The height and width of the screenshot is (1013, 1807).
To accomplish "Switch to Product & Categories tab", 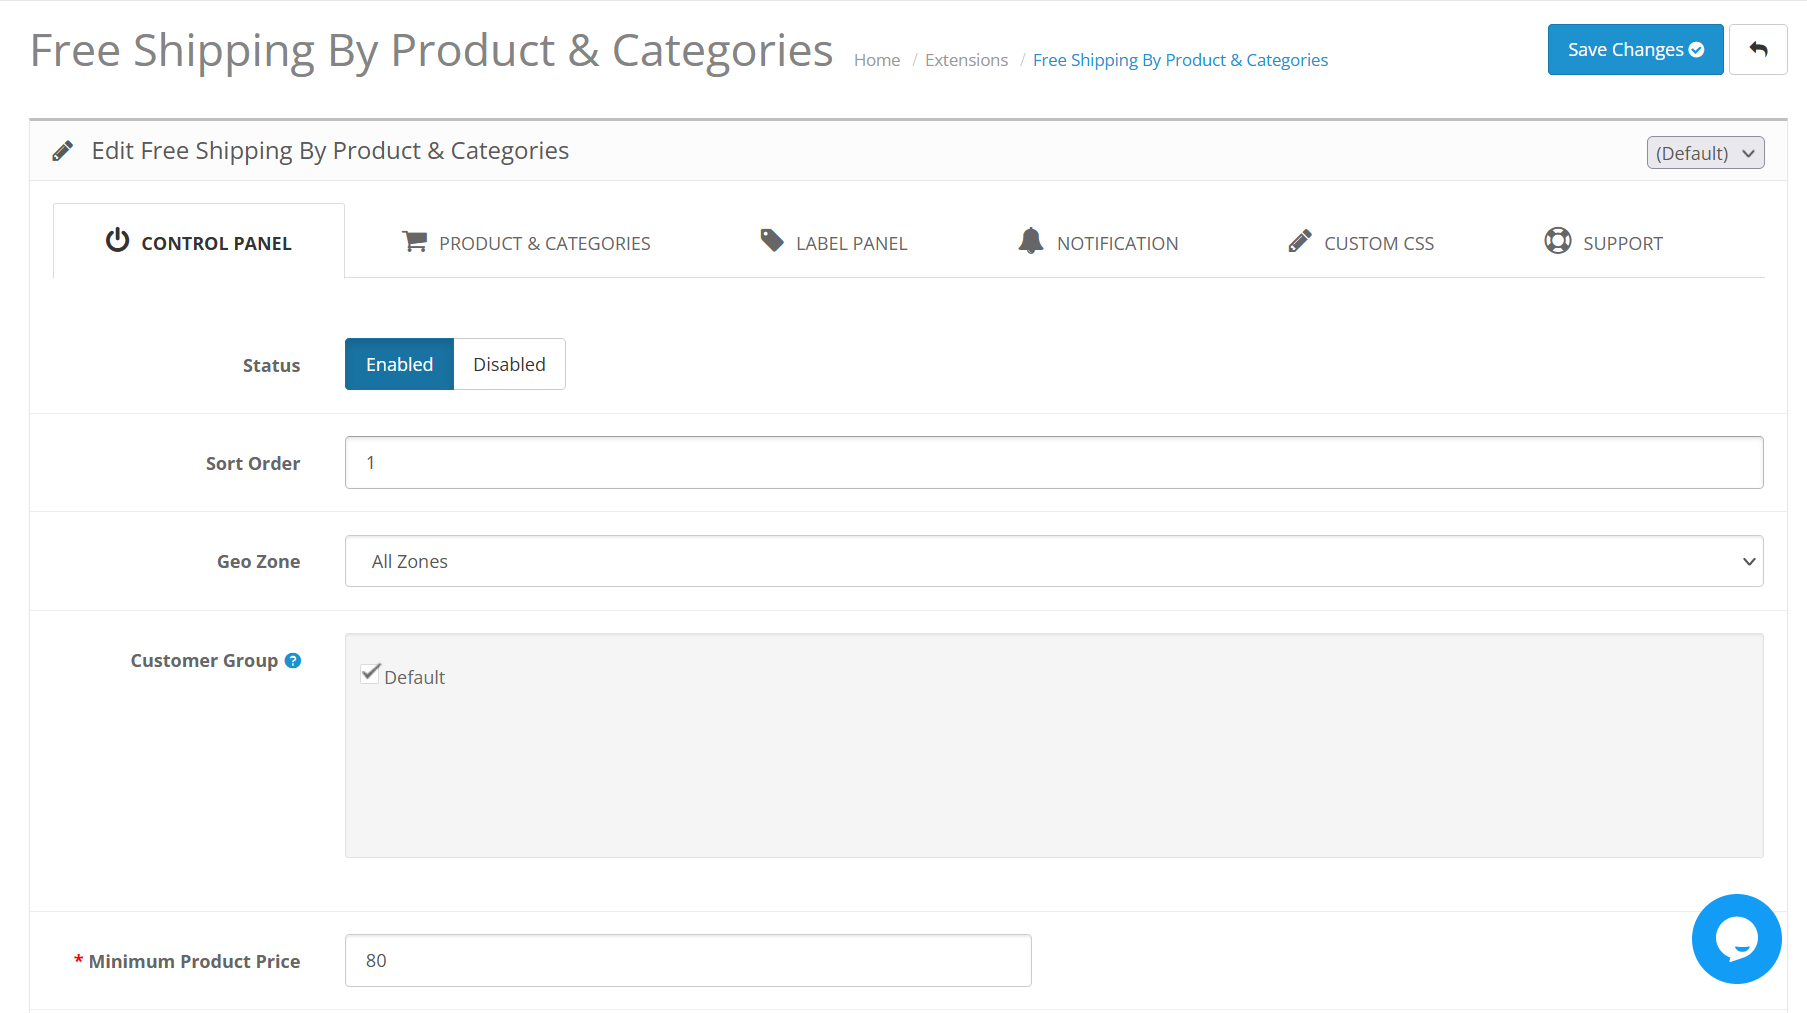I will [526, 242].
